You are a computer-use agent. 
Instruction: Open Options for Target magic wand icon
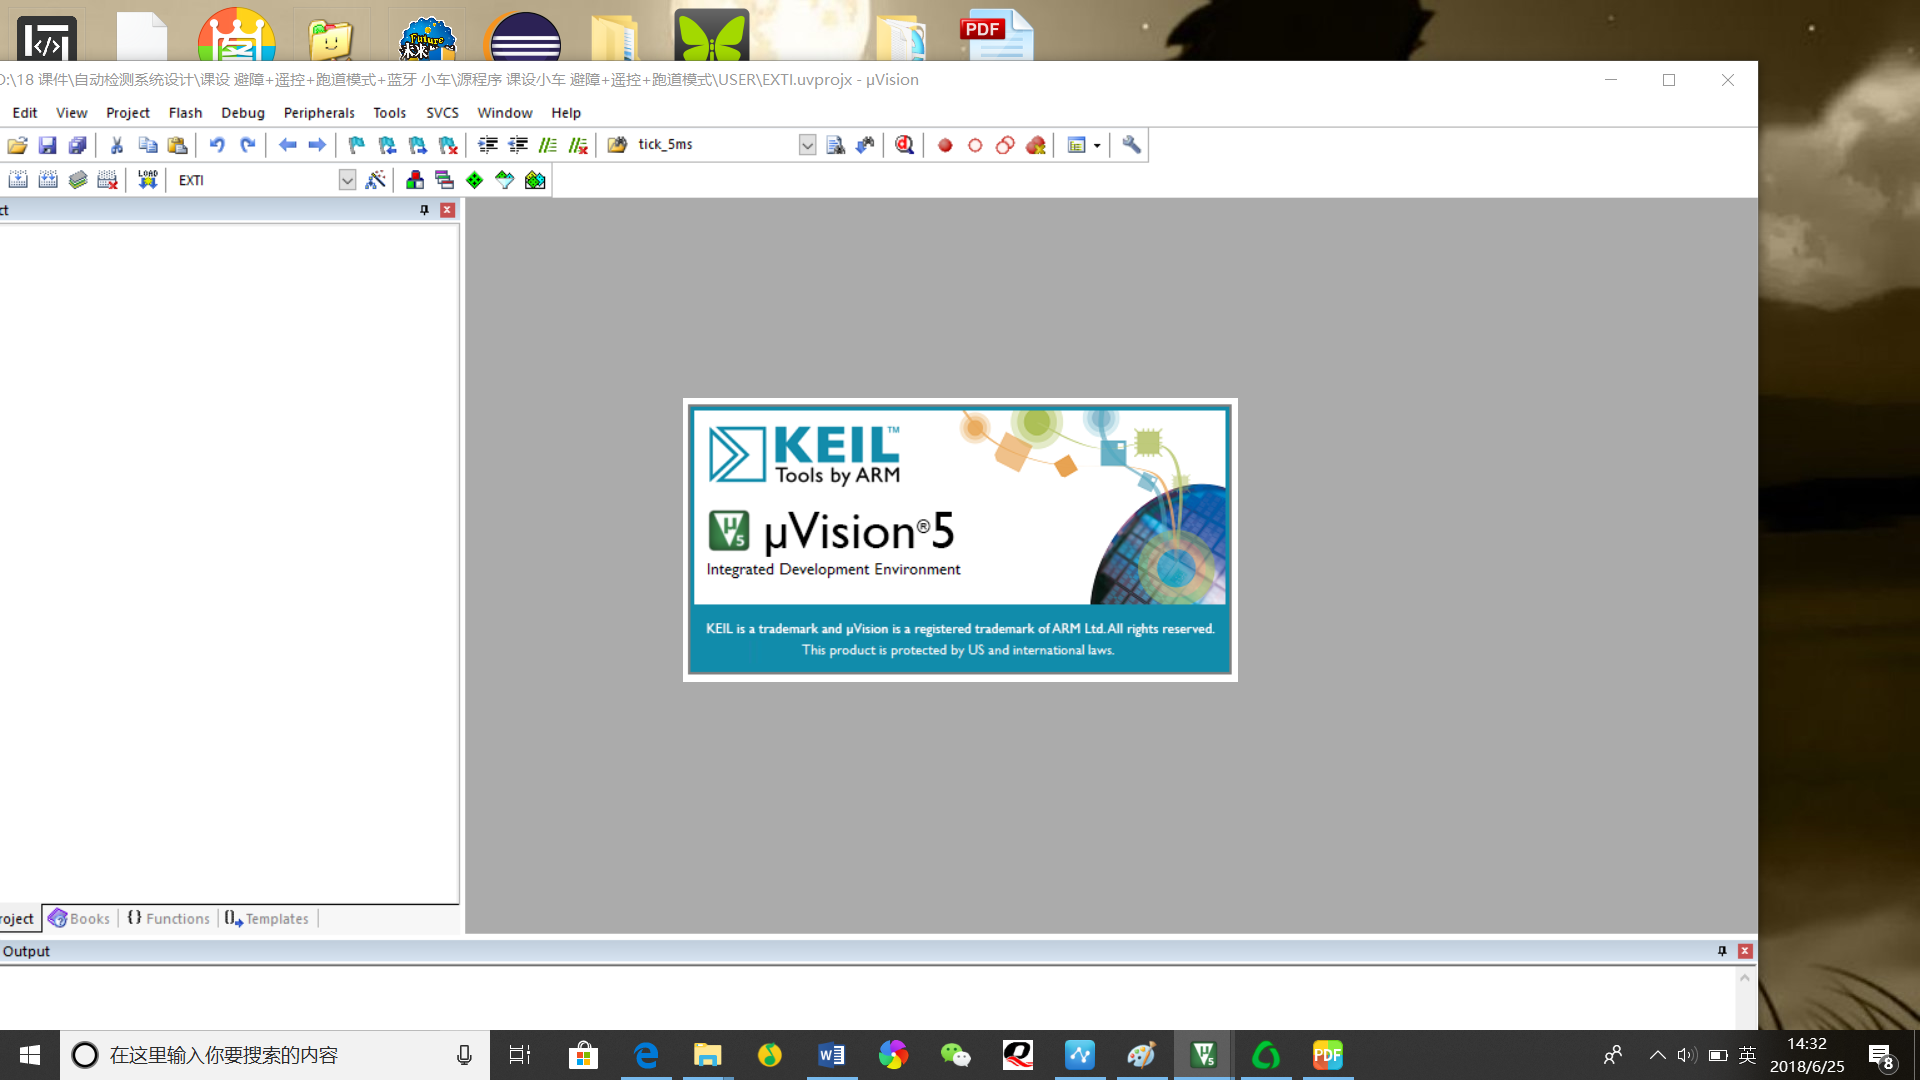pyautogui.click(x=376, y=180)
